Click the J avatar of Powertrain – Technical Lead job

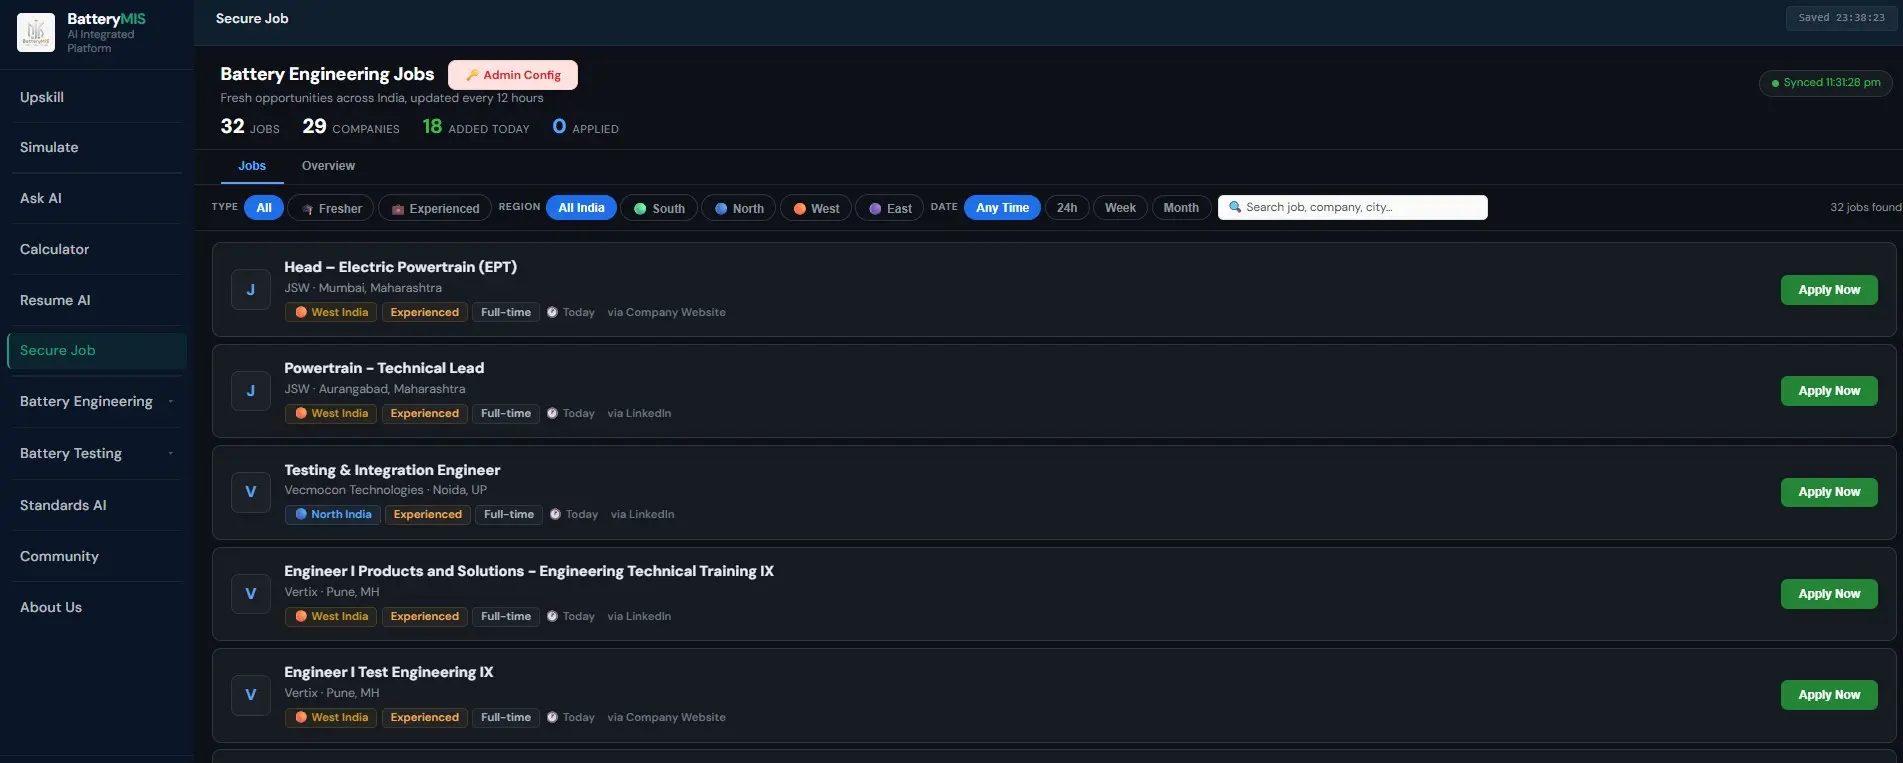click(251, 391)
